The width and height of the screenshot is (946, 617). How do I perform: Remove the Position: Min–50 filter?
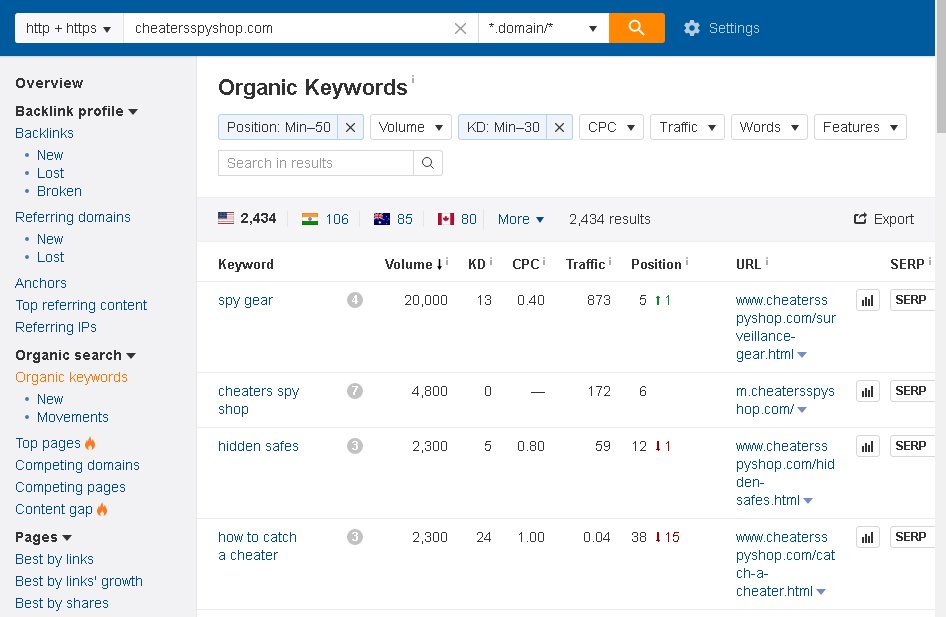click(x=351, y=127)
